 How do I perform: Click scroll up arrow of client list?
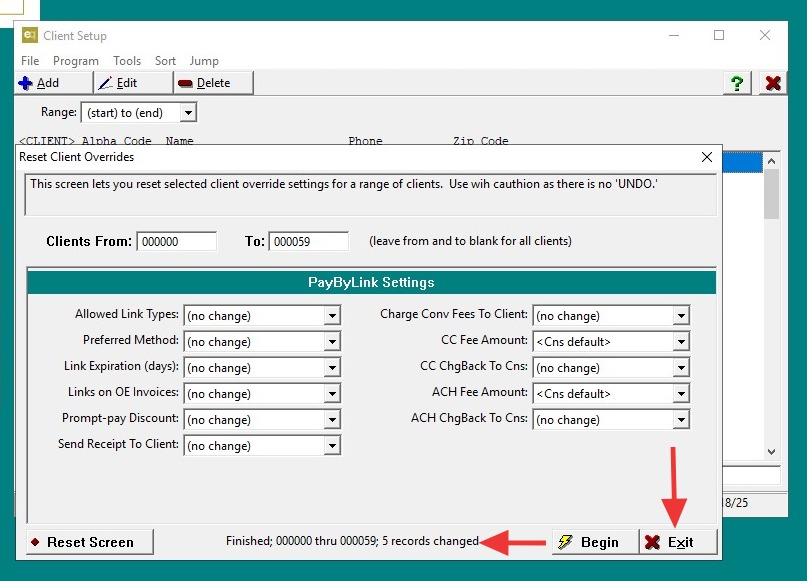pyautogui.click(x=771, y=161)
